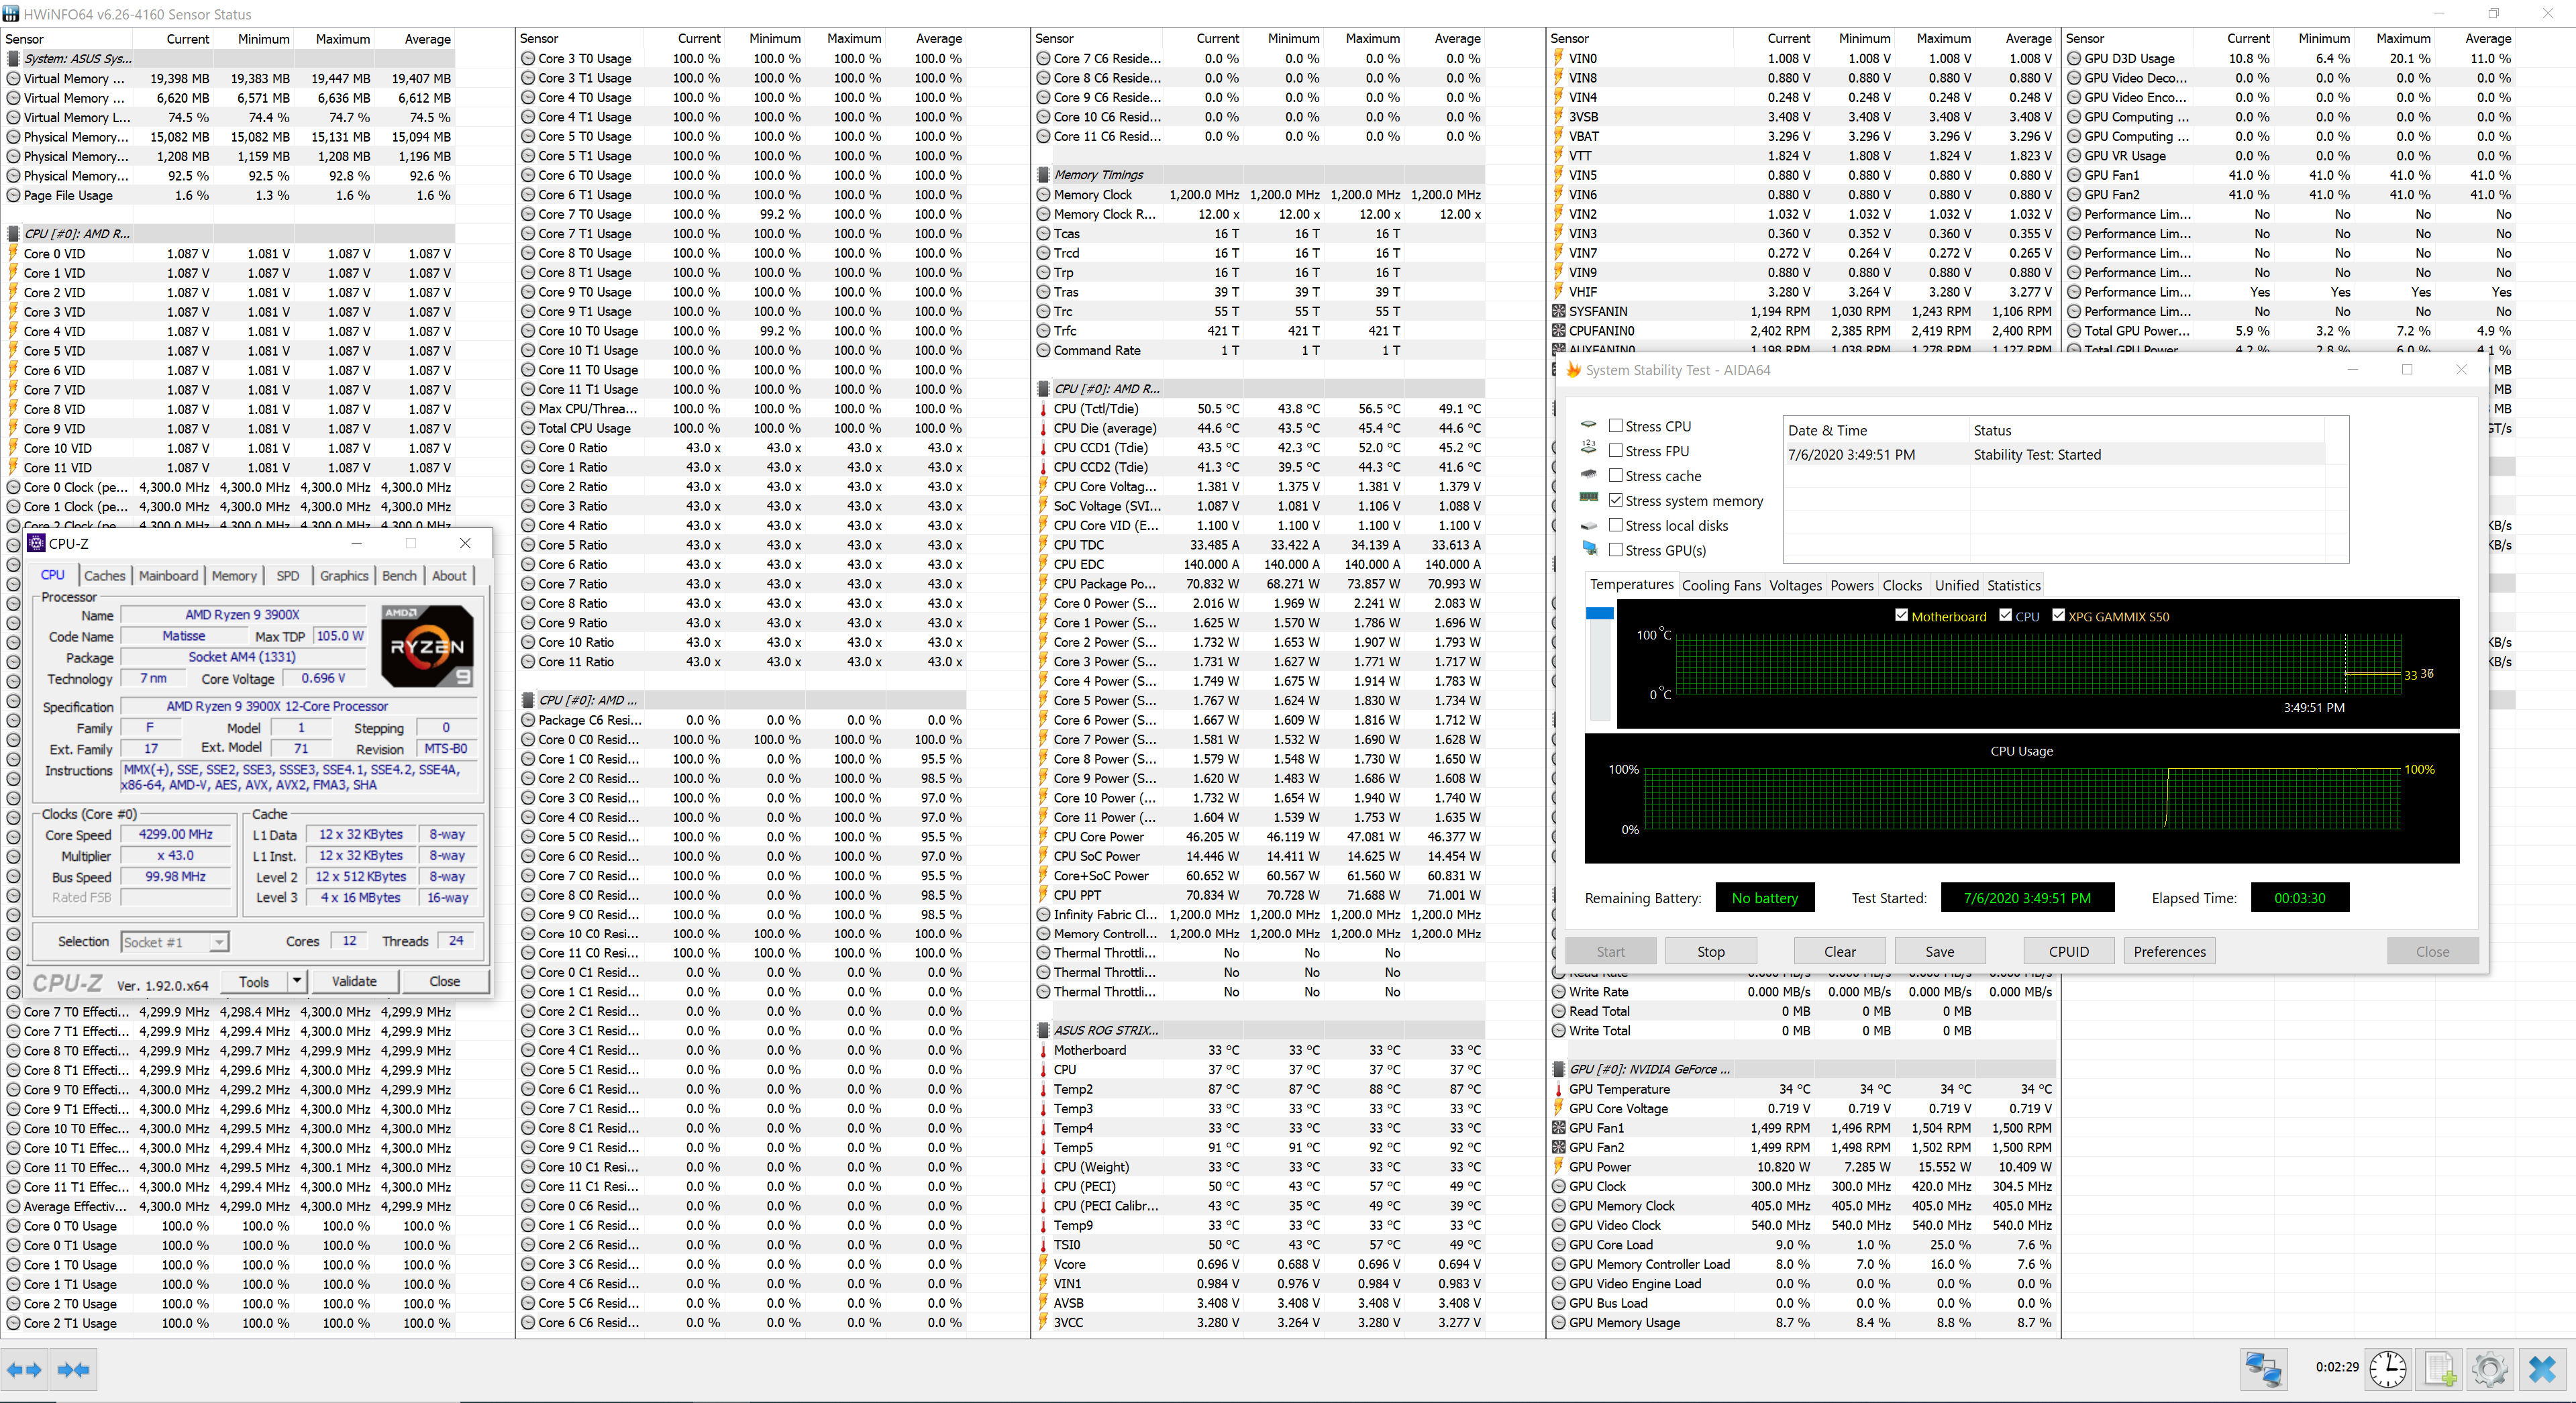The image size is (2576, 1403).
Task: Click the HWiNFO64 title bar icon
Action: coord(11,14)
